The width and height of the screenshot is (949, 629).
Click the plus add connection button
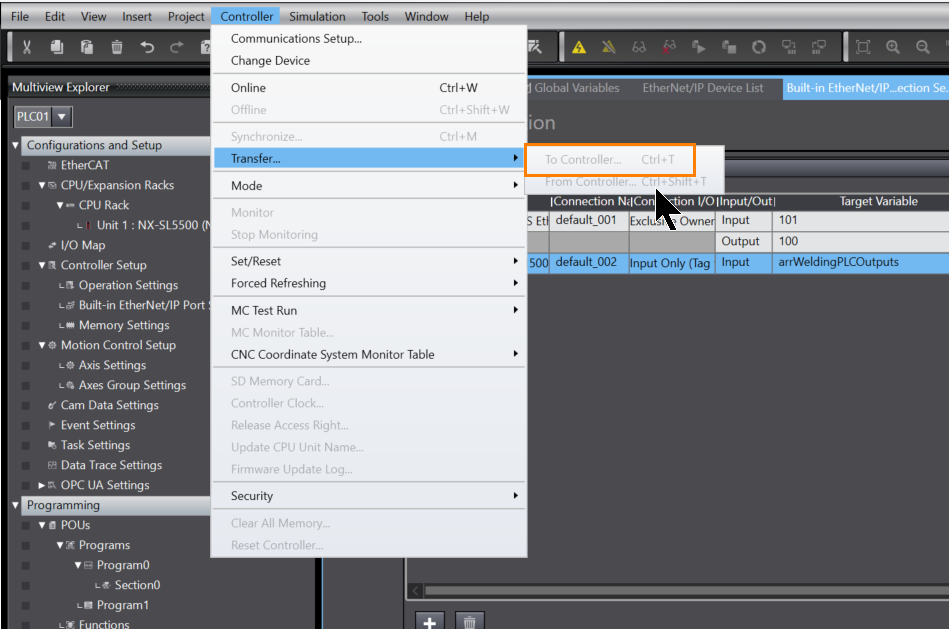(x=430, y=622)
